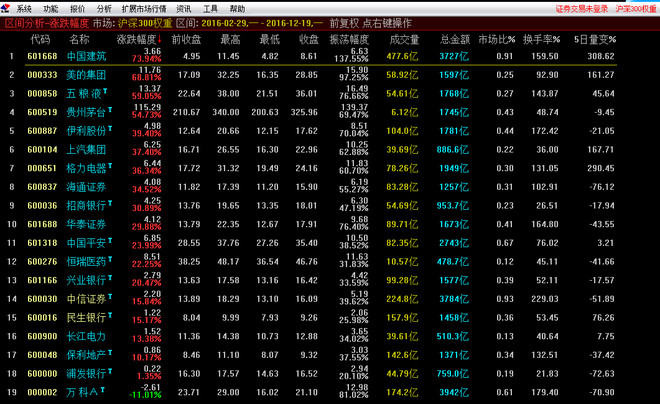Open the 报价 menu
This screenshot has height=404, width=660.
[77, 9]
